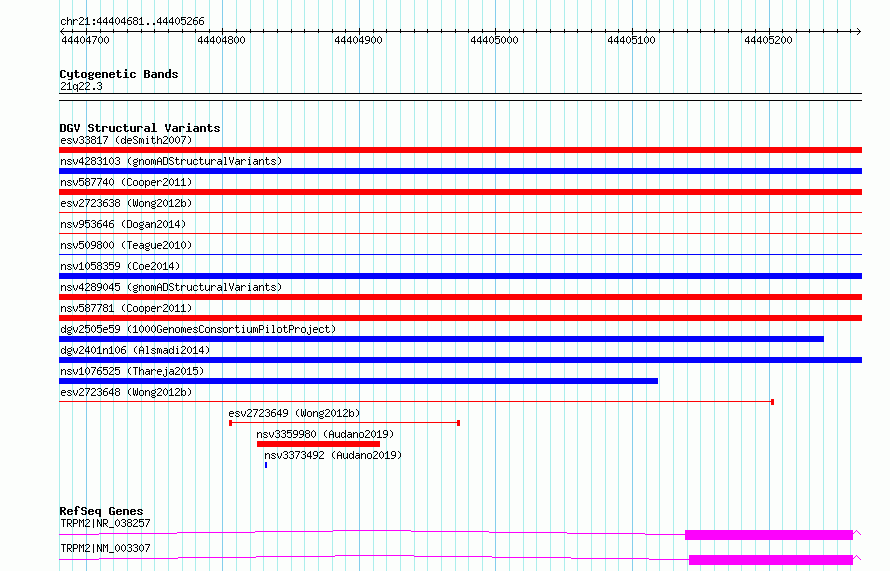890x571 pixels.
Task: Open dgv2401n106 (Alsmadi2014) label
Action: coord(135,350)
